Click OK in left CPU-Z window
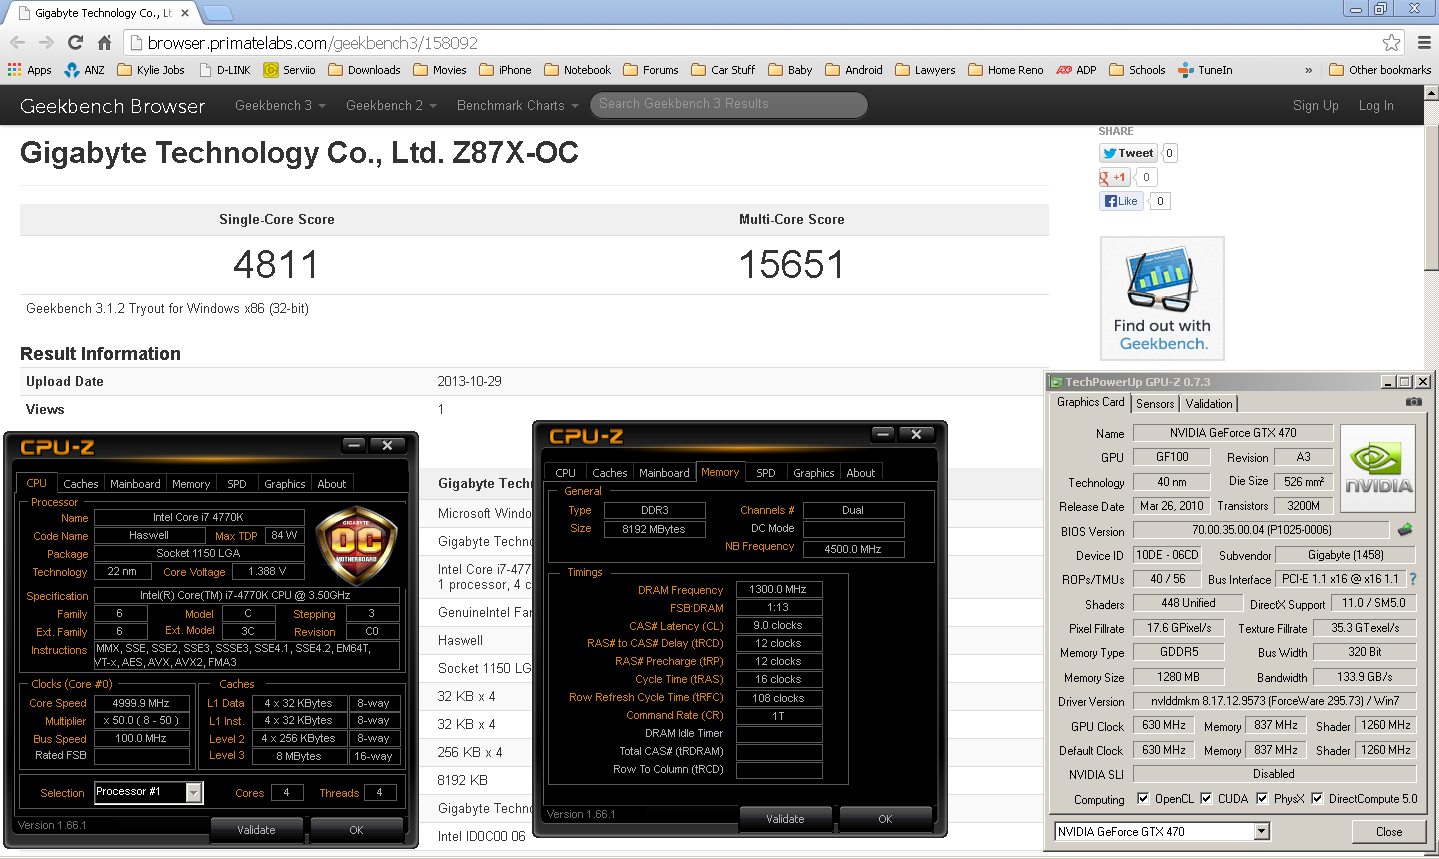The height and width of the screenshot is (859, 1439). (x=356, y=830)
